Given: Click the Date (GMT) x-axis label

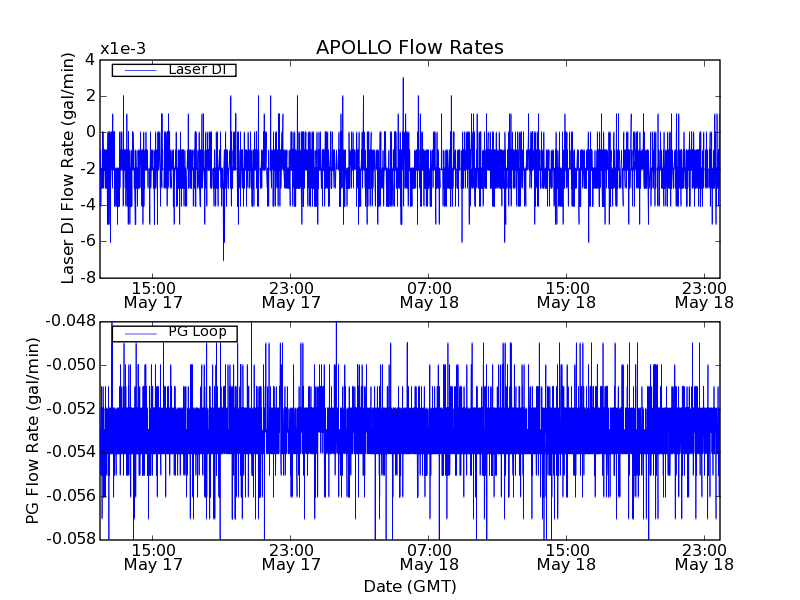Looking at the screenshot, I should click(x=409, y=586).
